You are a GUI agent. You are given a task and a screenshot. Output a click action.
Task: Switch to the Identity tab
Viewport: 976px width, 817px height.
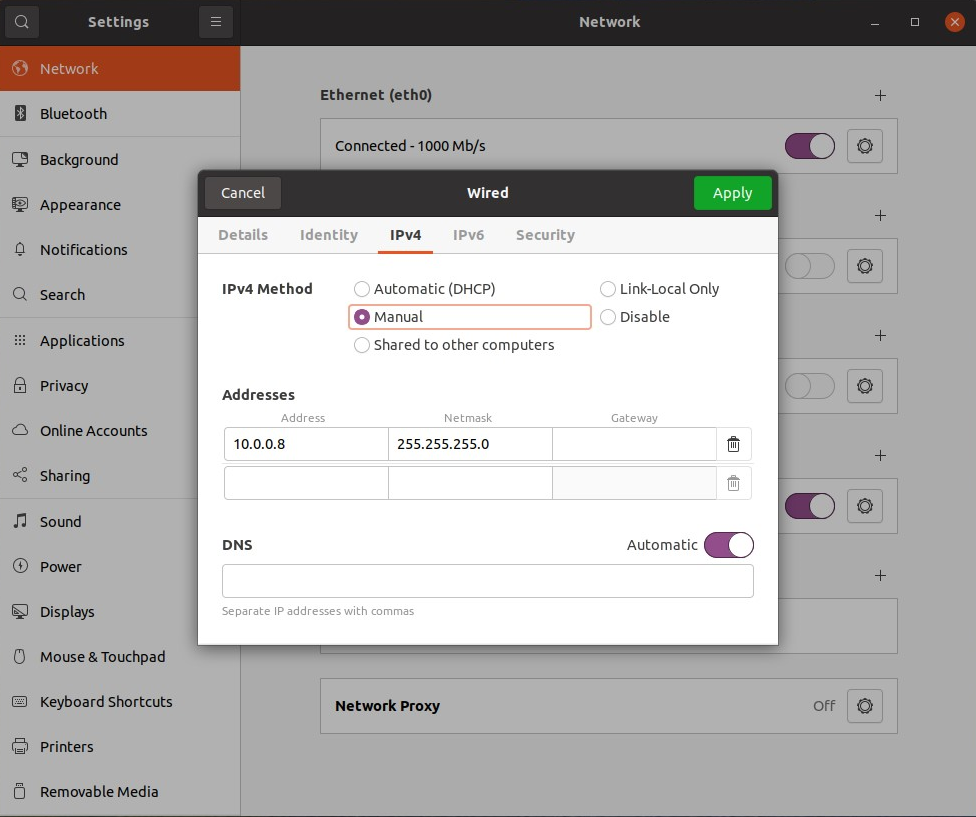point(329,235)
